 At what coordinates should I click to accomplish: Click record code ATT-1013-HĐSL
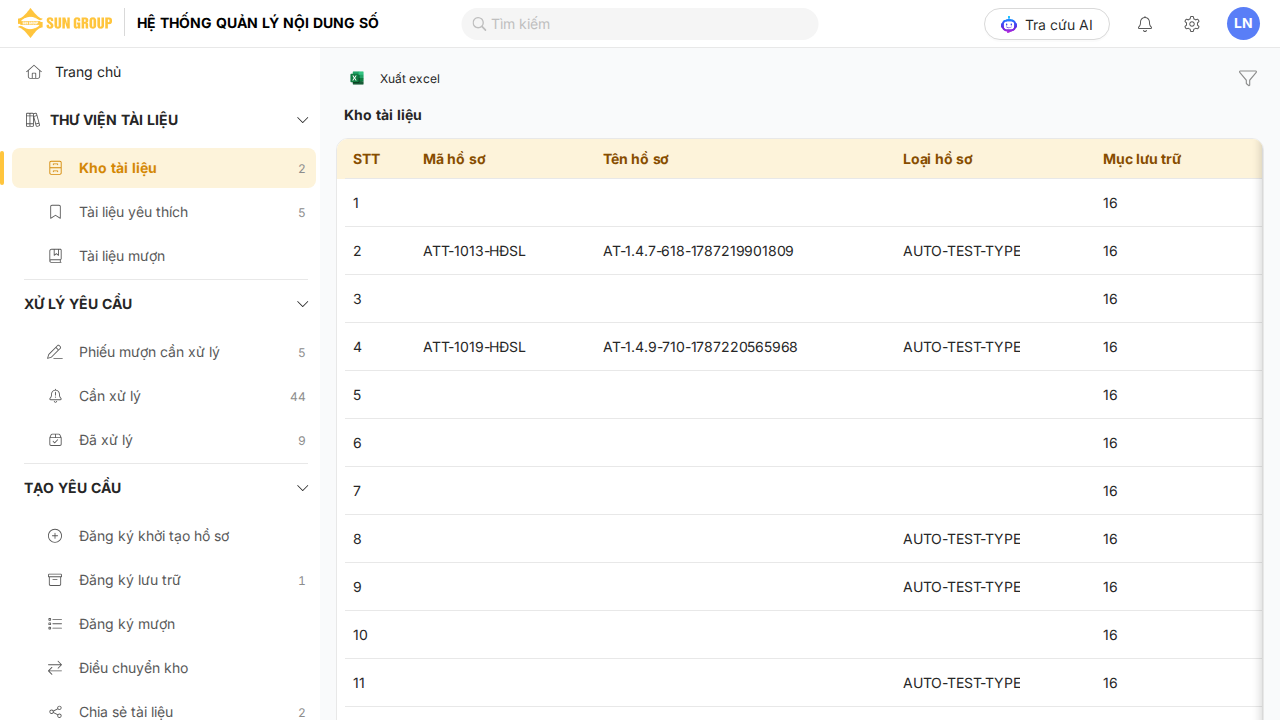point(474,251)
